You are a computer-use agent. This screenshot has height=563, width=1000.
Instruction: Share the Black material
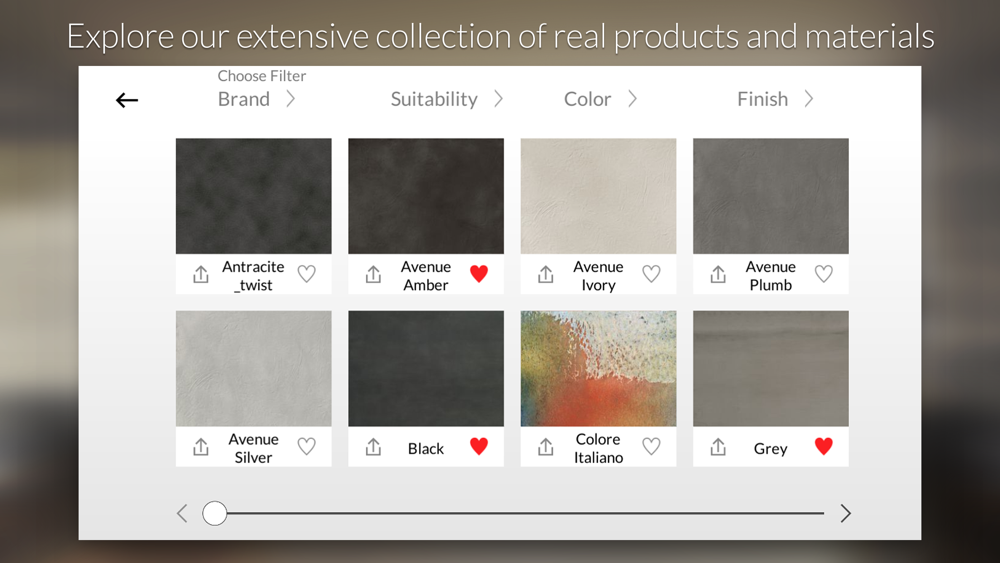tap(373, 447)
